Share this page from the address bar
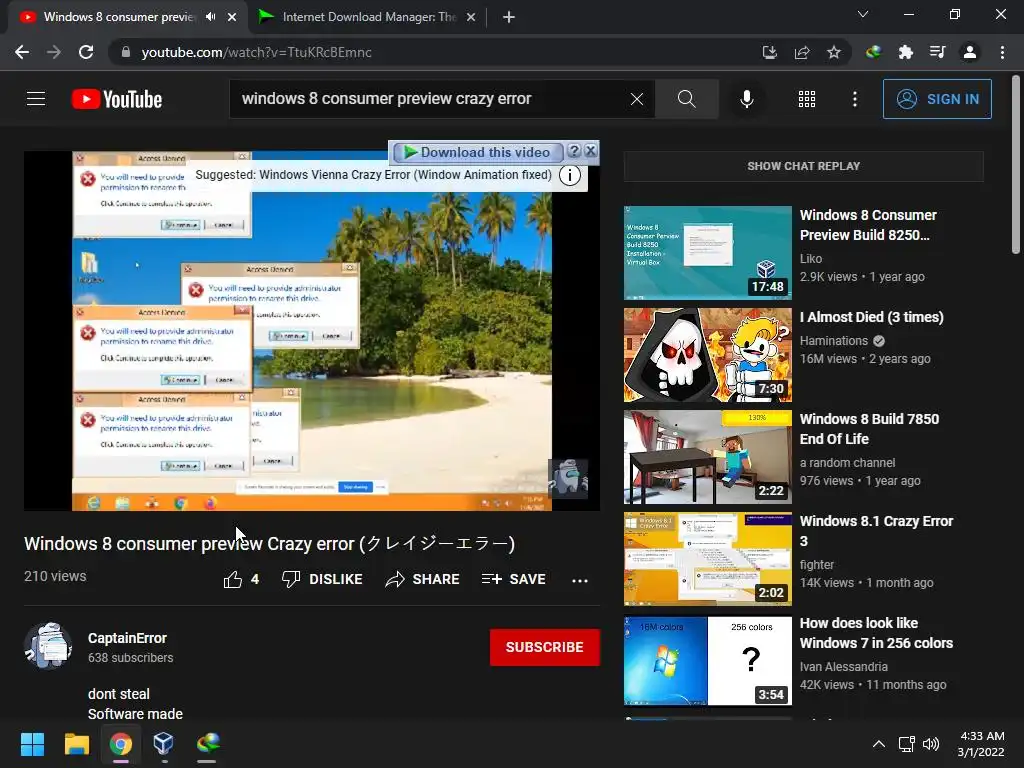Viewport: 1024px width, 768px height. (x=802, y=52)
